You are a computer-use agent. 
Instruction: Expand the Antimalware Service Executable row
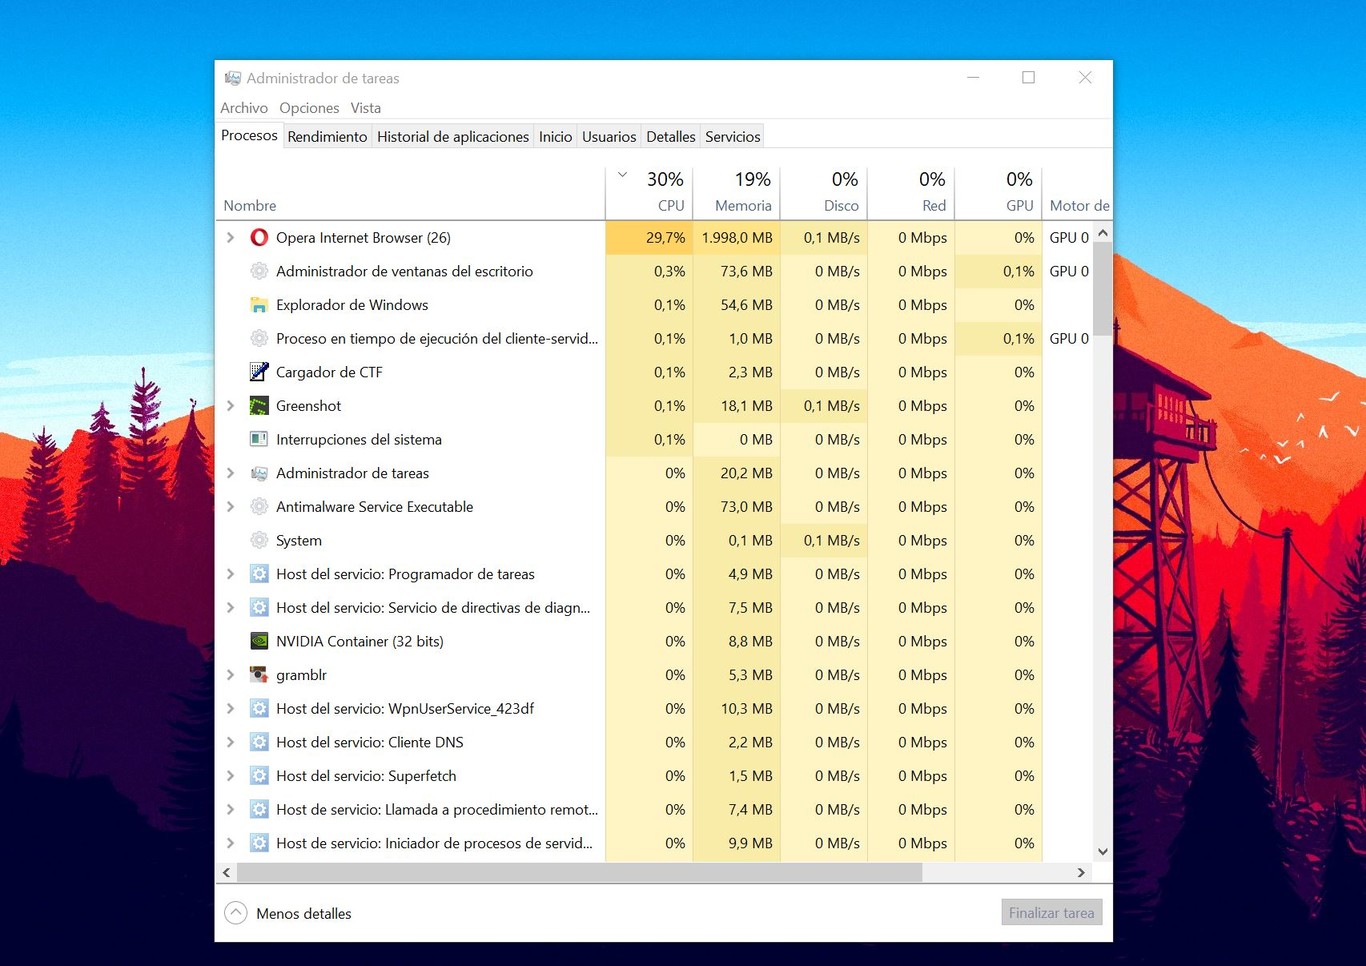[231, 507]
